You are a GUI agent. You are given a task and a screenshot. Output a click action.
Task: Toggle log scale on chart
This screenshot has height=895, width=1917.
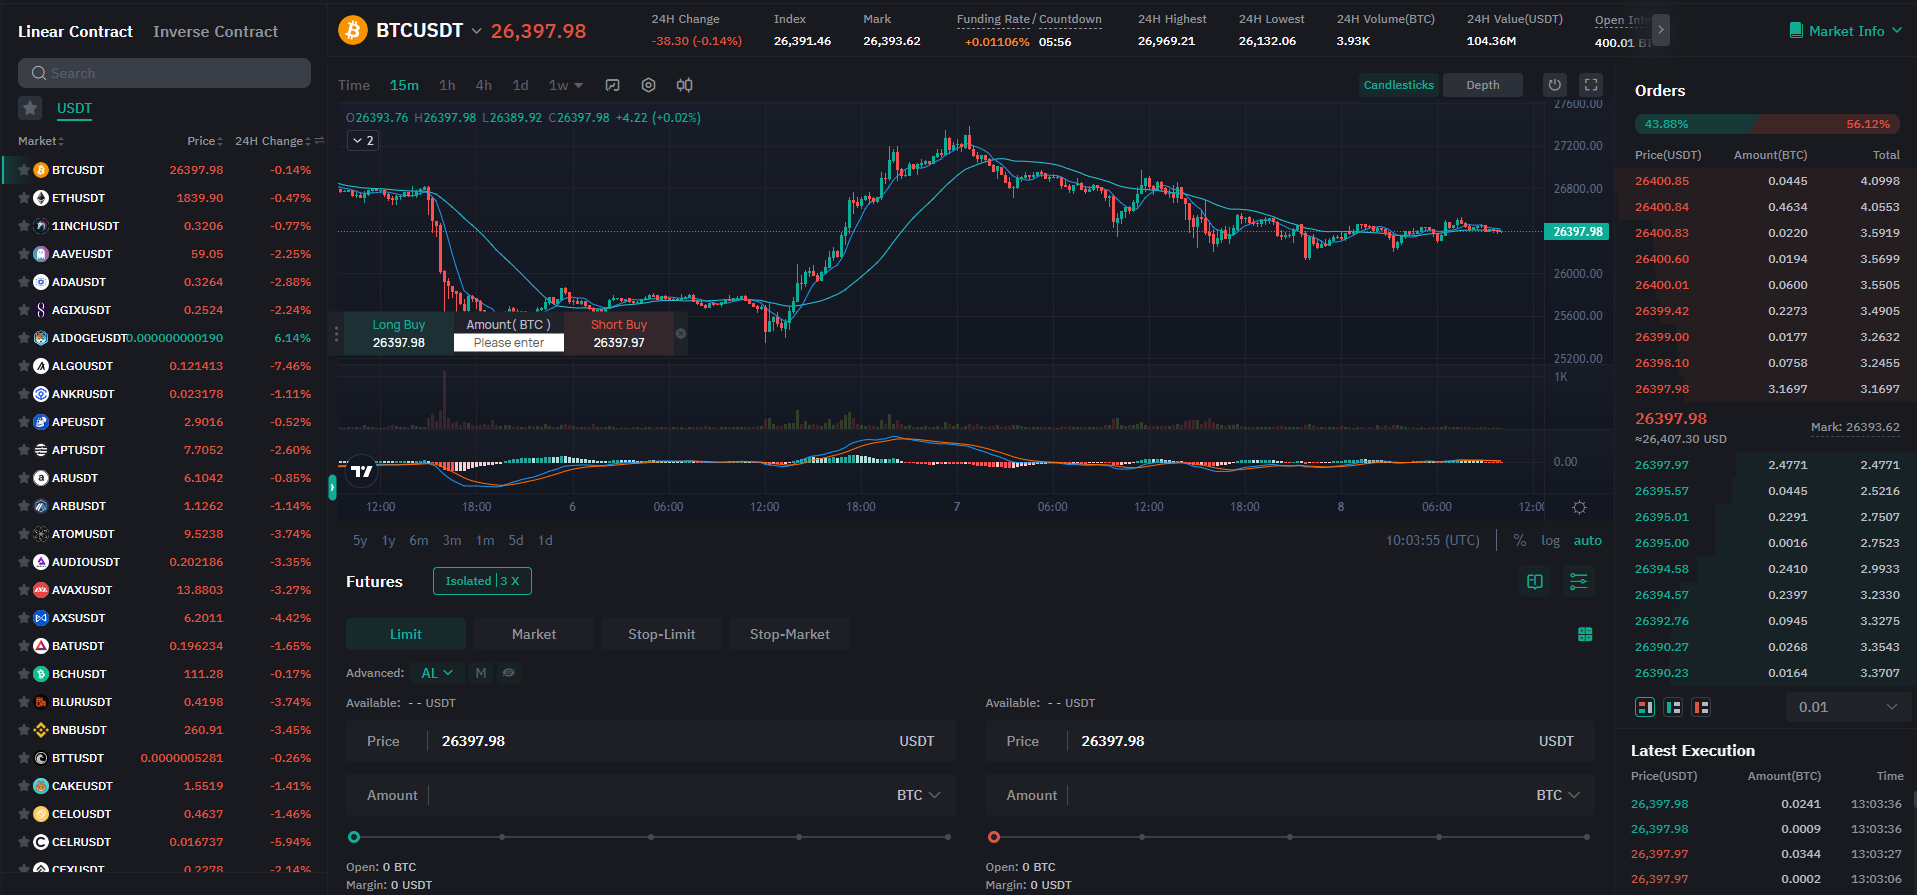click(1550, 540)
